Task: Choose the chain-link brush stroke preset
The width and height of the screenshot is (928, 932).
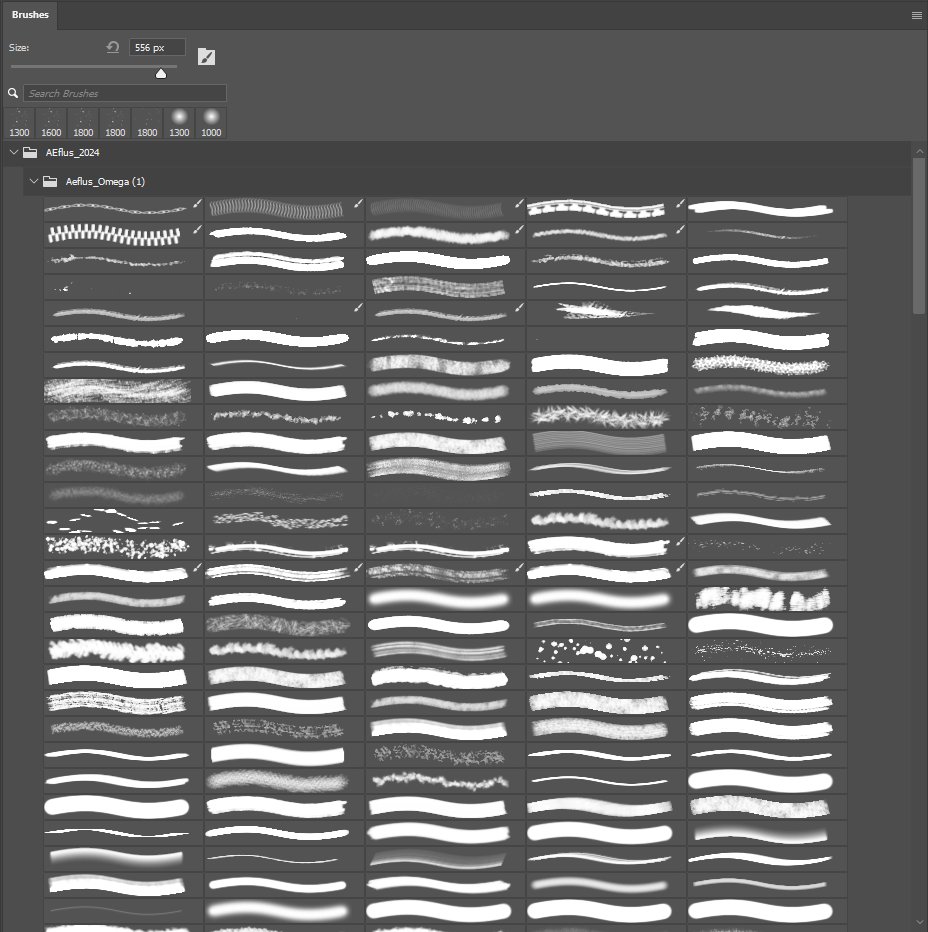Action: [x=123, y=209]
